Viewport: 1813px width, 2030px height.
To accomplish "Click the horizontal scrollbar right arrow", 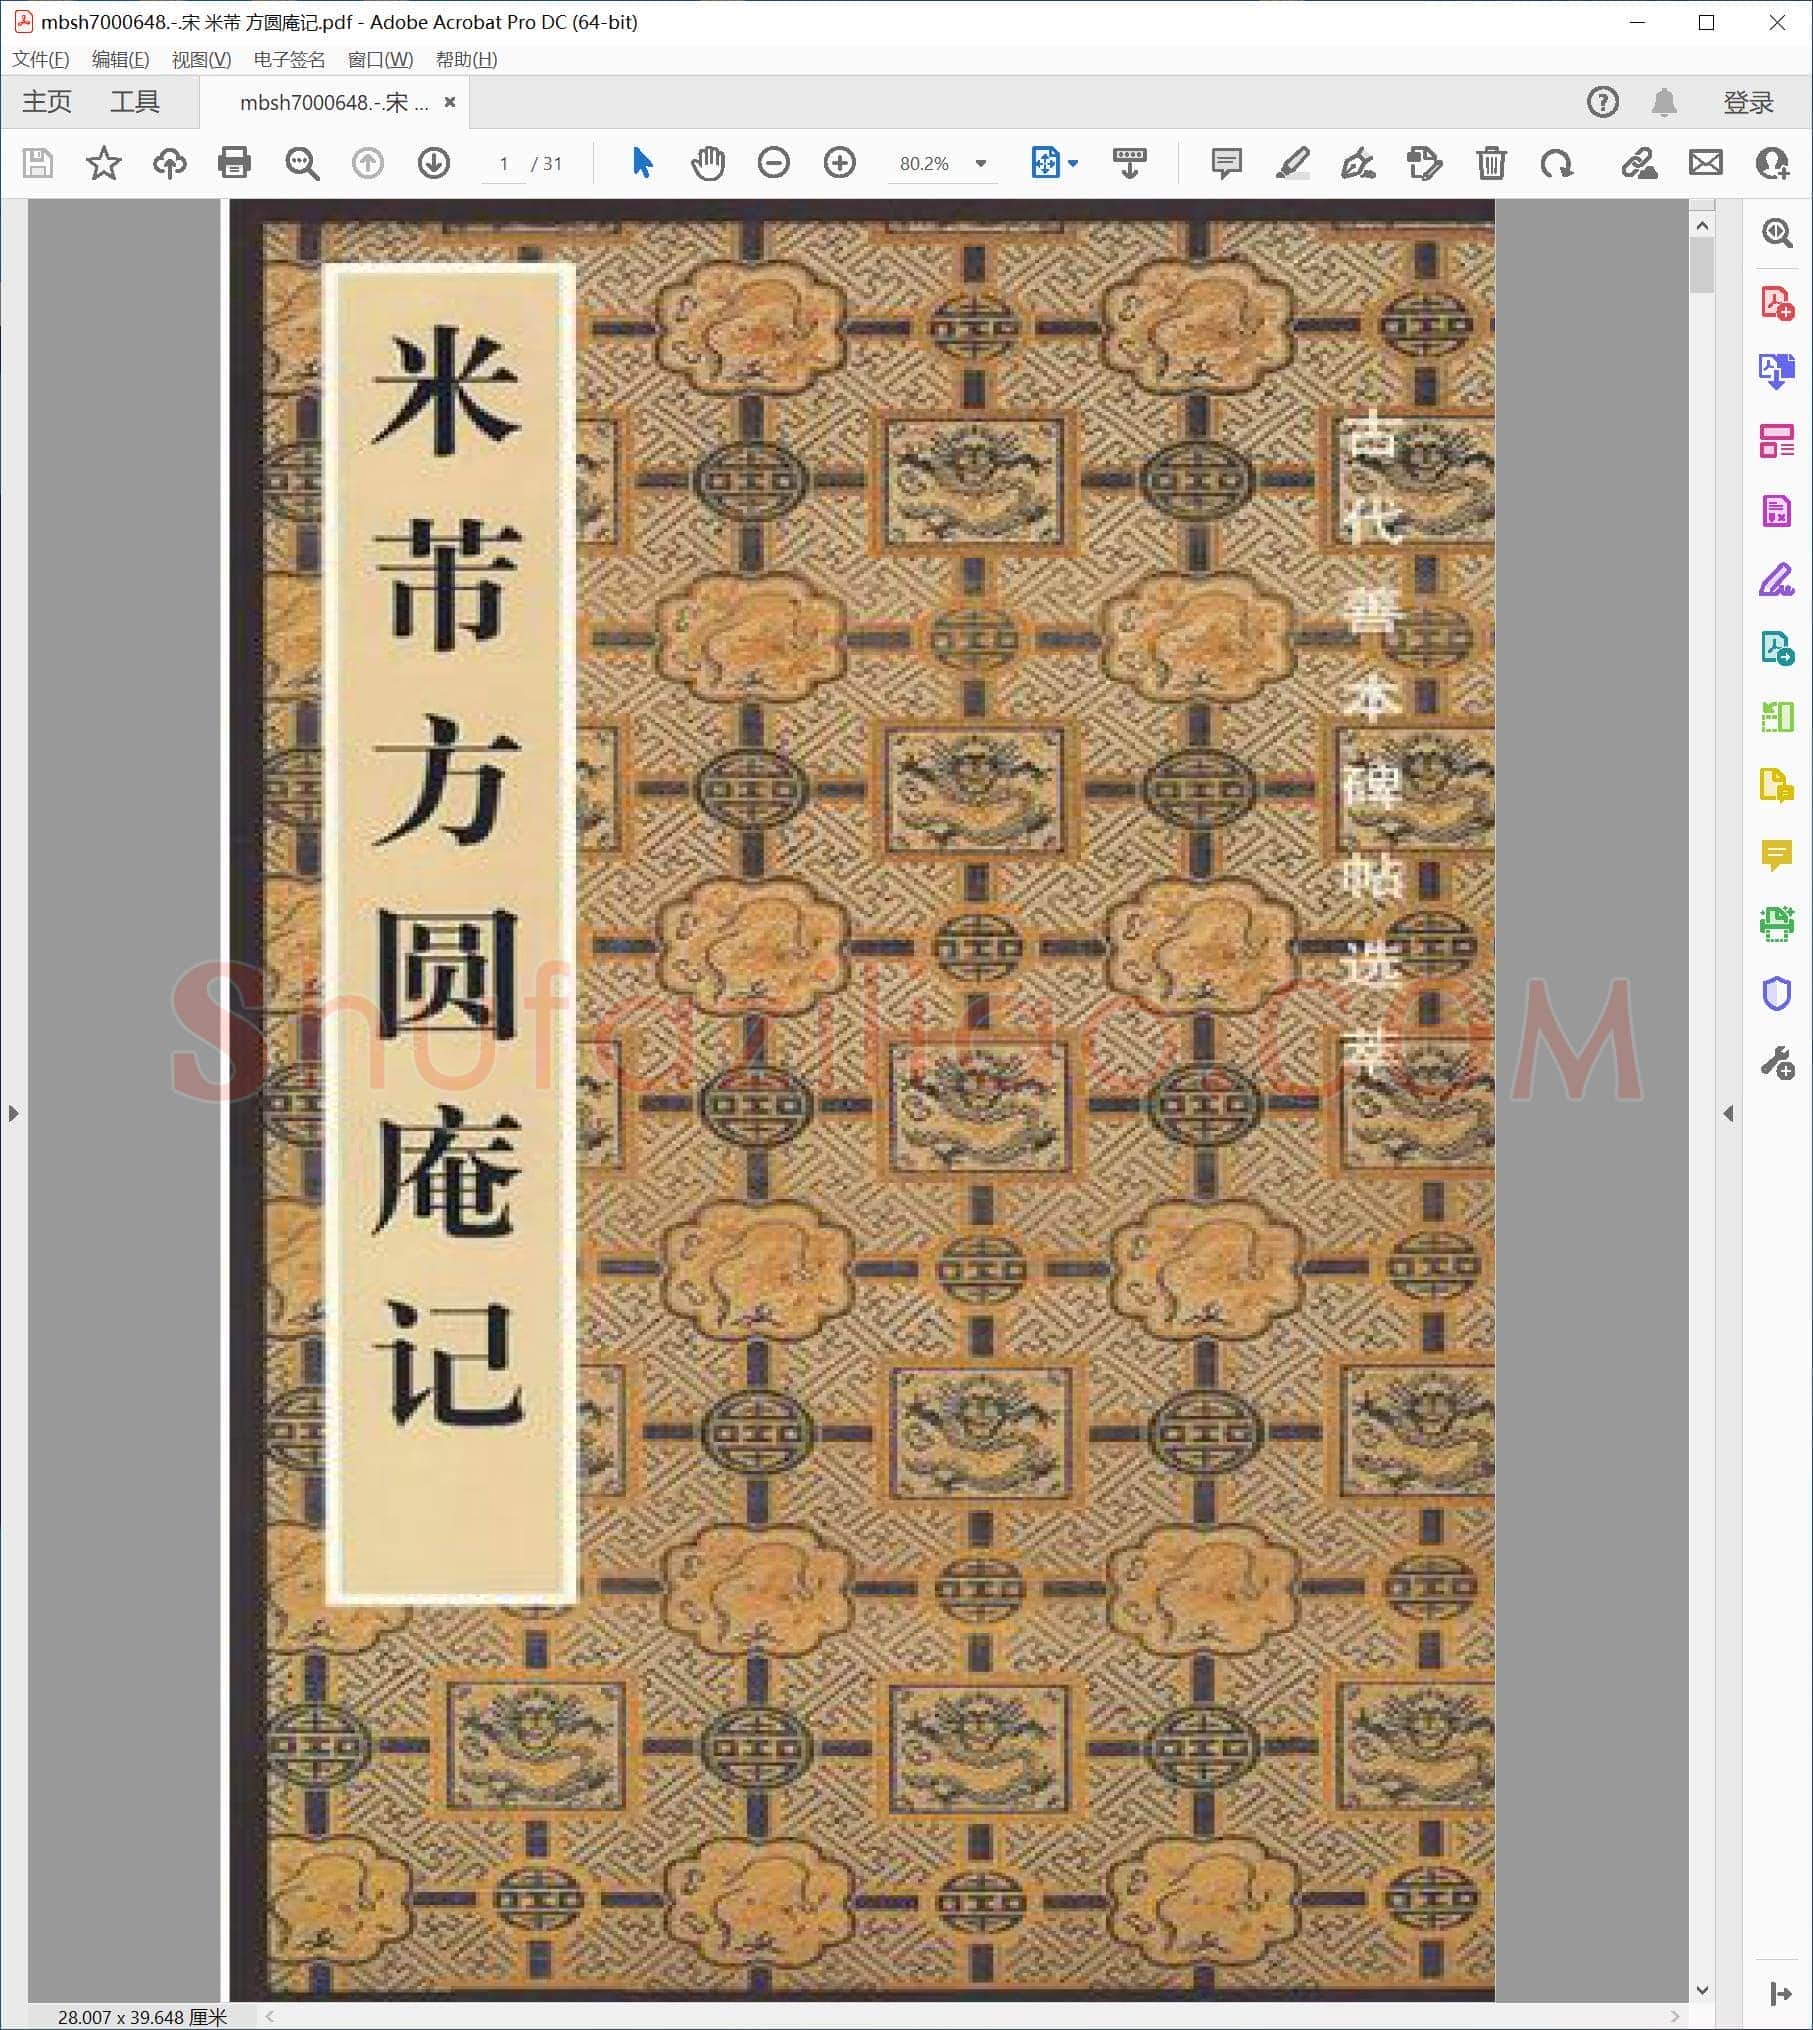I will tap(1675, 2017).
